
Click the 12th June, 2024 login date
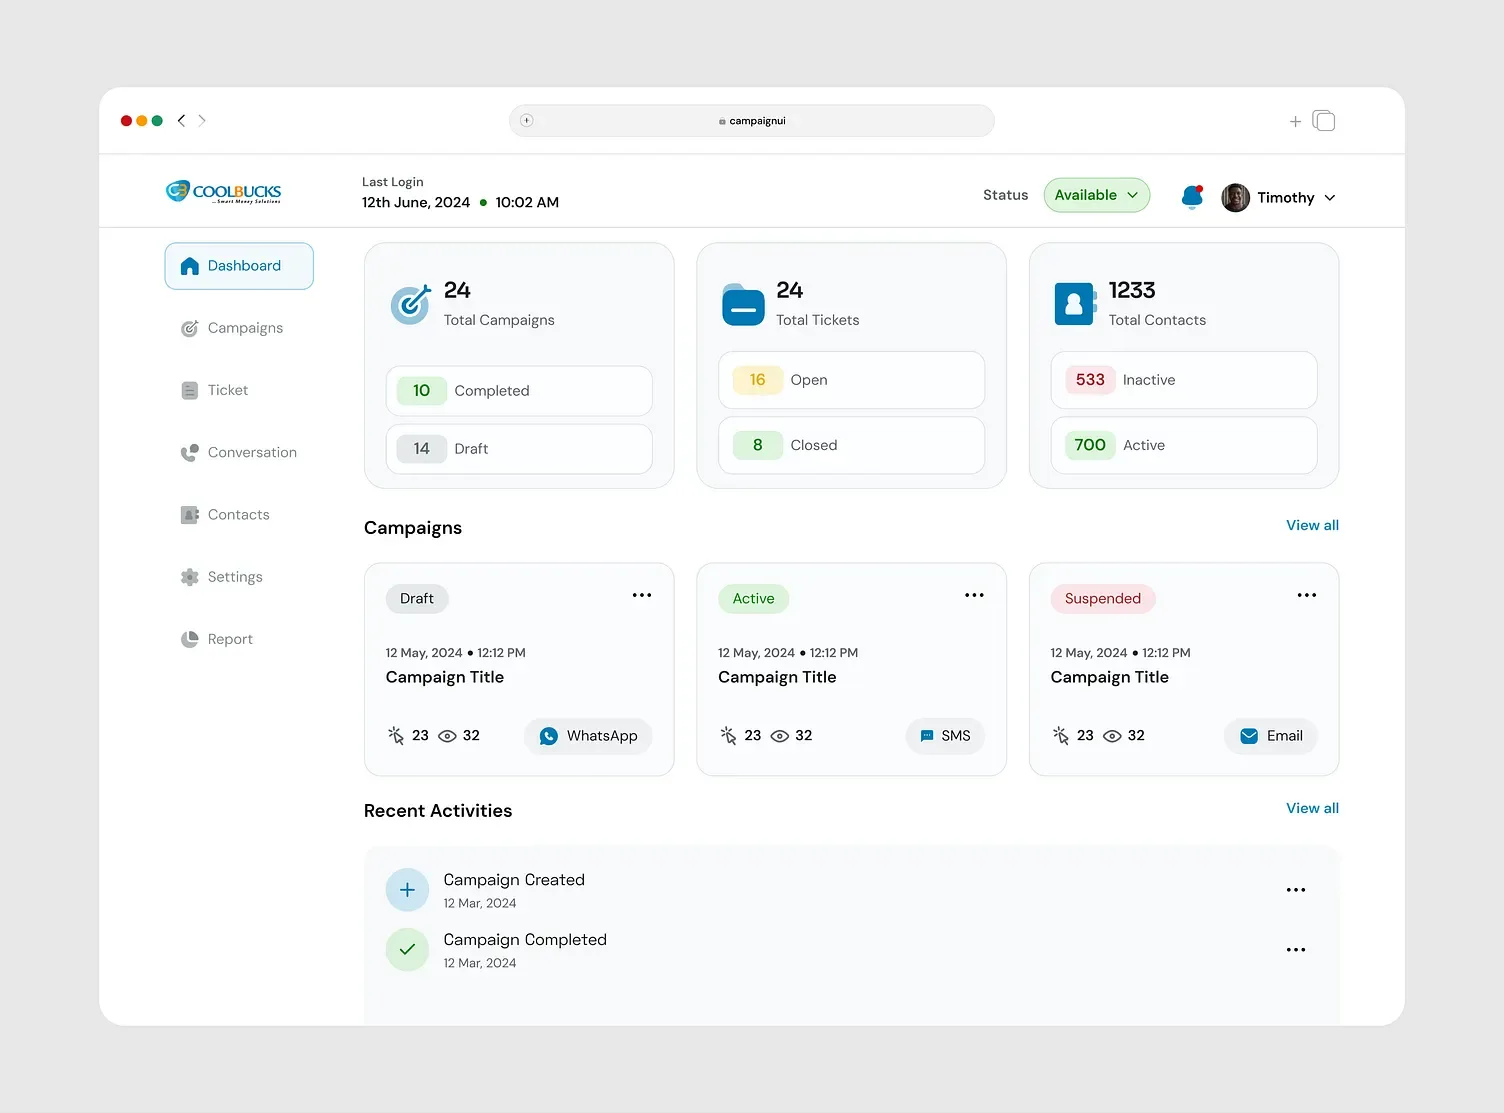(x=416, y=202)
